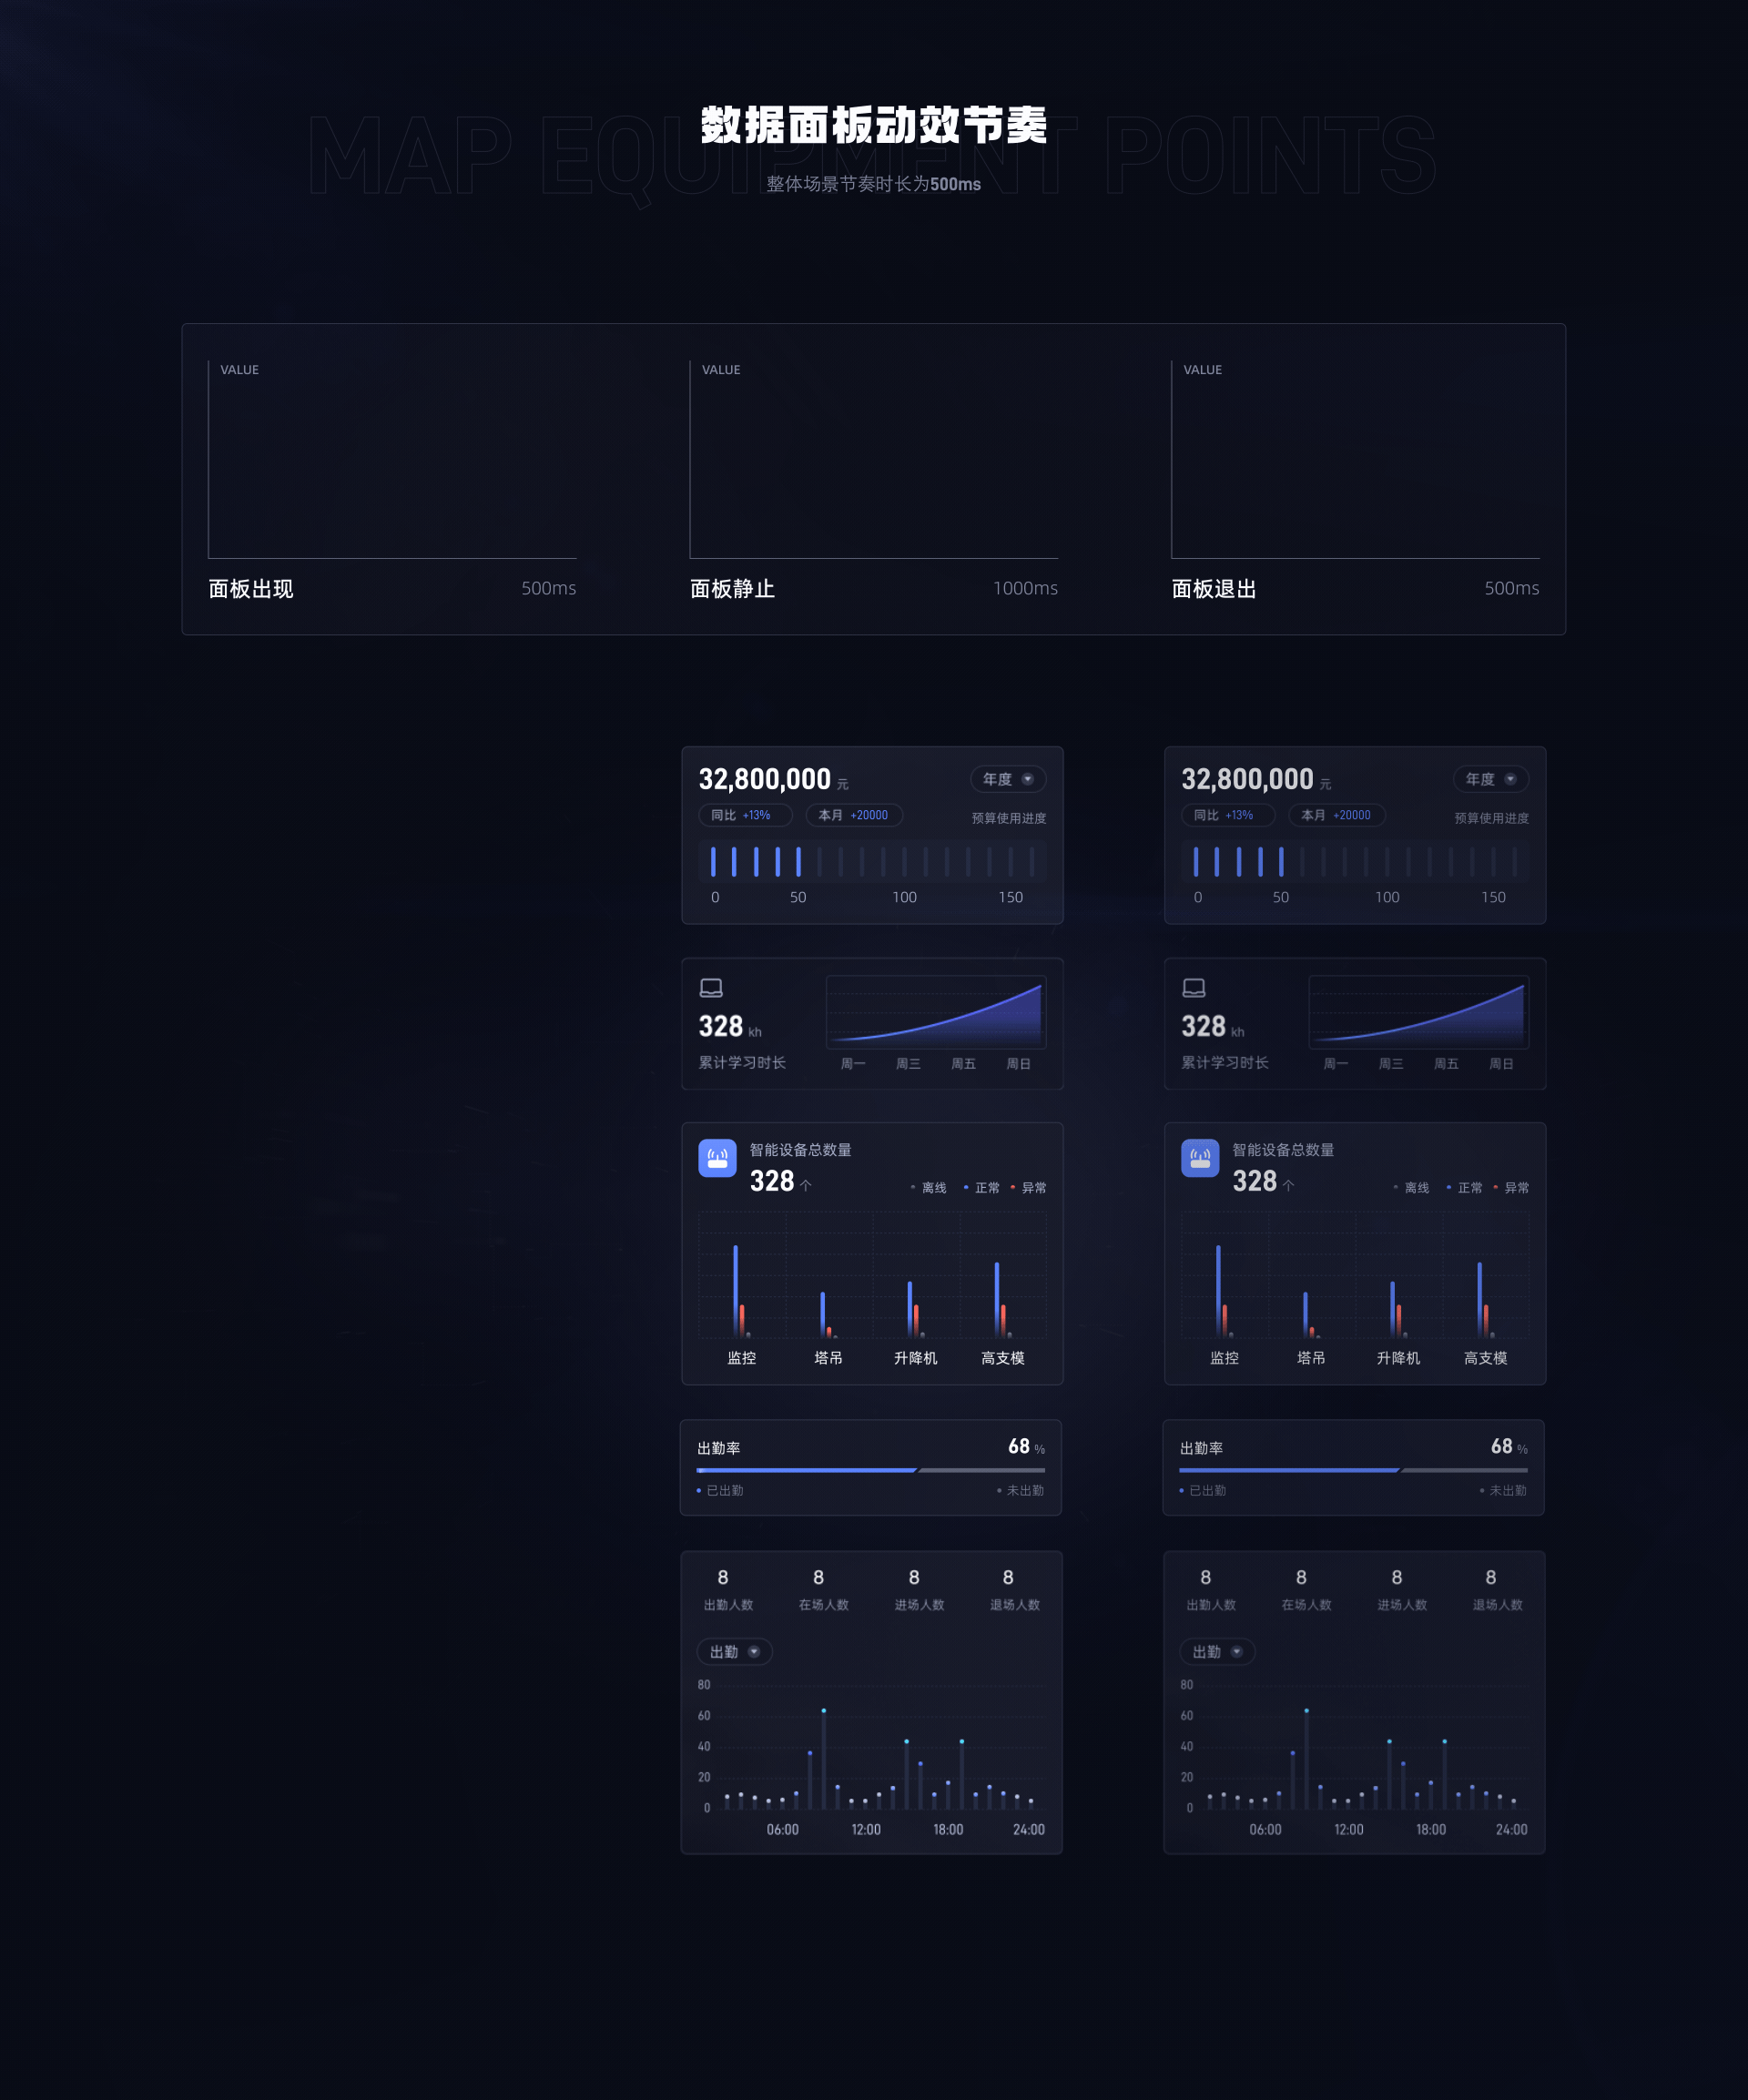
Task: Toggle the 未出勤 legend in the right 出勤率 card
Action: coord(1504,1491)
